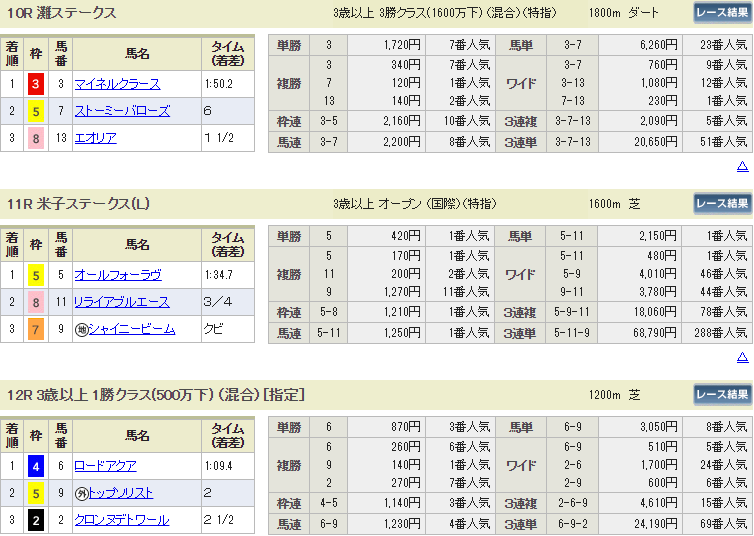The height and width of the screenshot is (536, 754).
Task: Click the 6-9-2 trifecta combination in 12R
Action: click(573, 524)
